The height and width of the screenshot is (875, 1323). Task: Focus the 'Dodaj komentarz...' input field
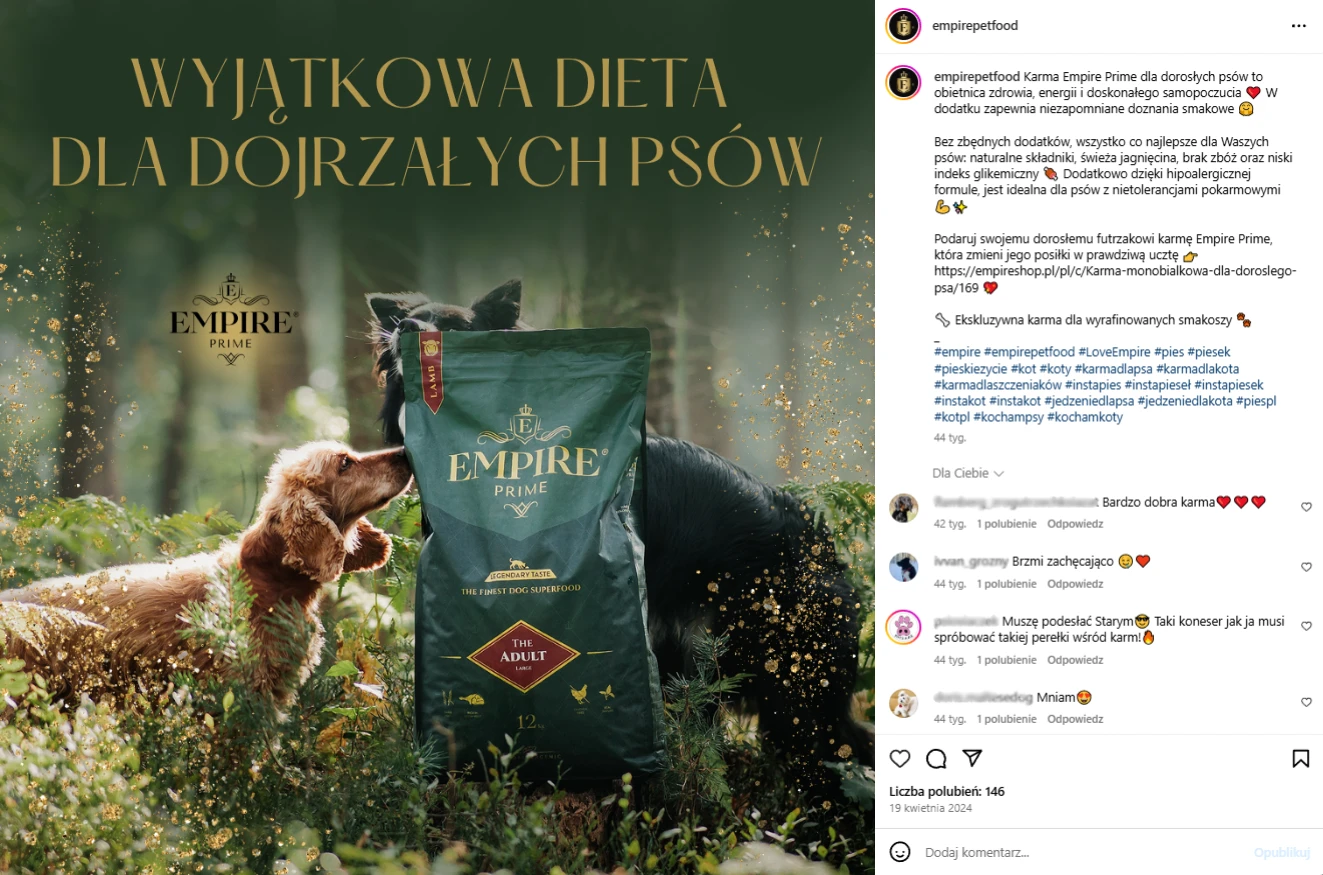(1085, 853)
